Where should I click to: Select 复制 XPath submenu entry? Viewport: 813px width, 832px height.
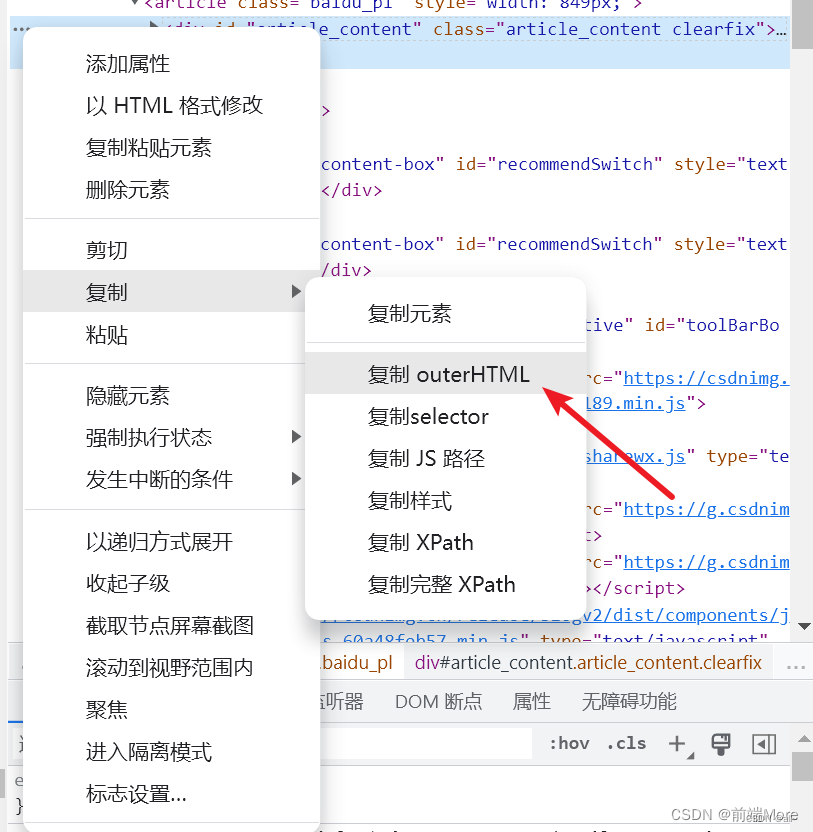coord(446,542)
